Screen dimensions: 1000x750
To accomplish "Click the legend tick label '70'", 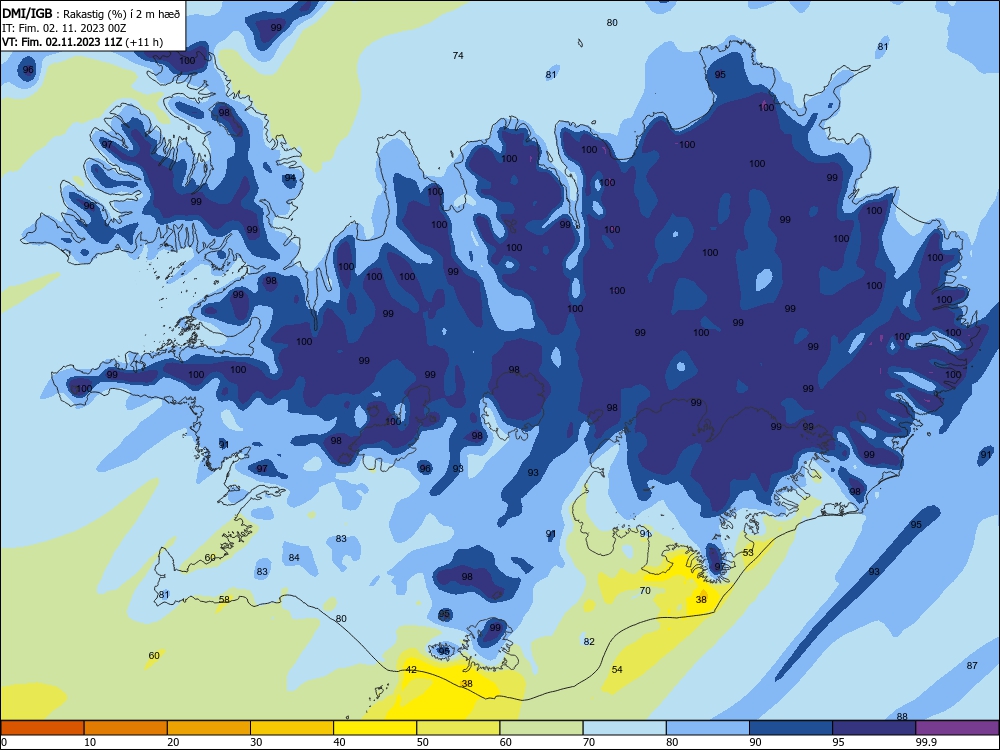I will [589, 742].
